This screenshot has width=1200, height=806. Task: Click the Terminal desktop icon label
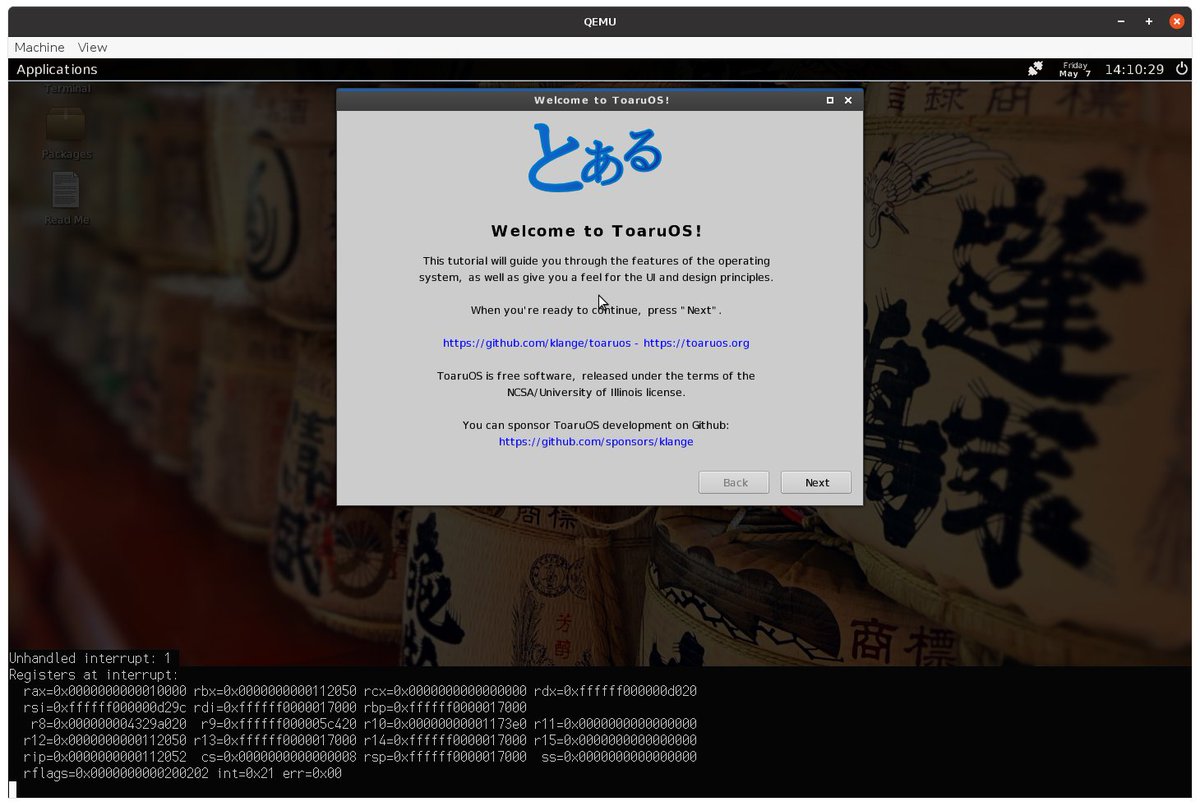pyautogui.click(x=66, y=88)
